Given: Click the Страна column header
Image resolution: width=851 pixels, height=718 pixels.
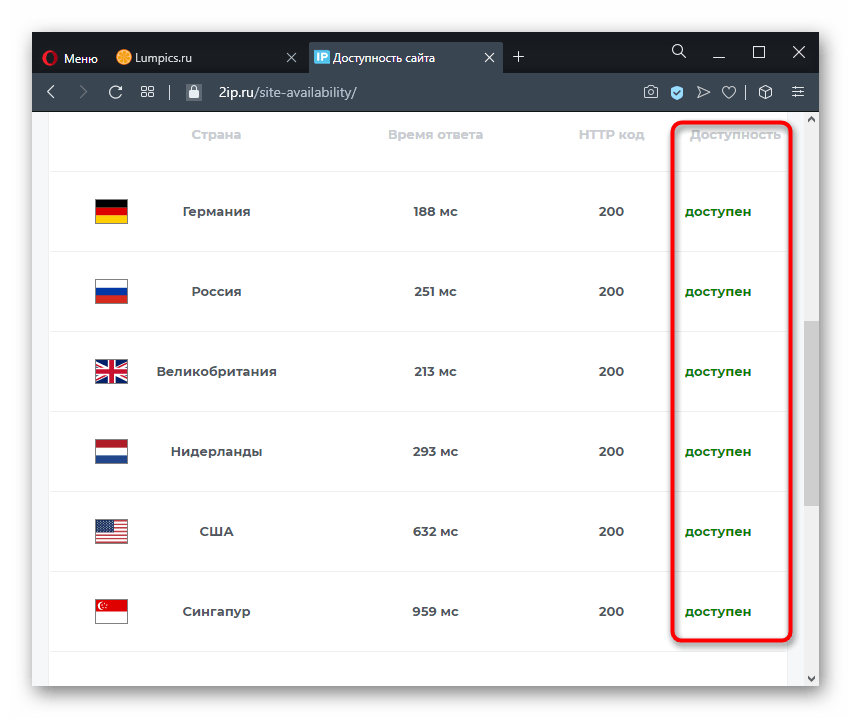Looking at the screenshot, I should point(216,135).
